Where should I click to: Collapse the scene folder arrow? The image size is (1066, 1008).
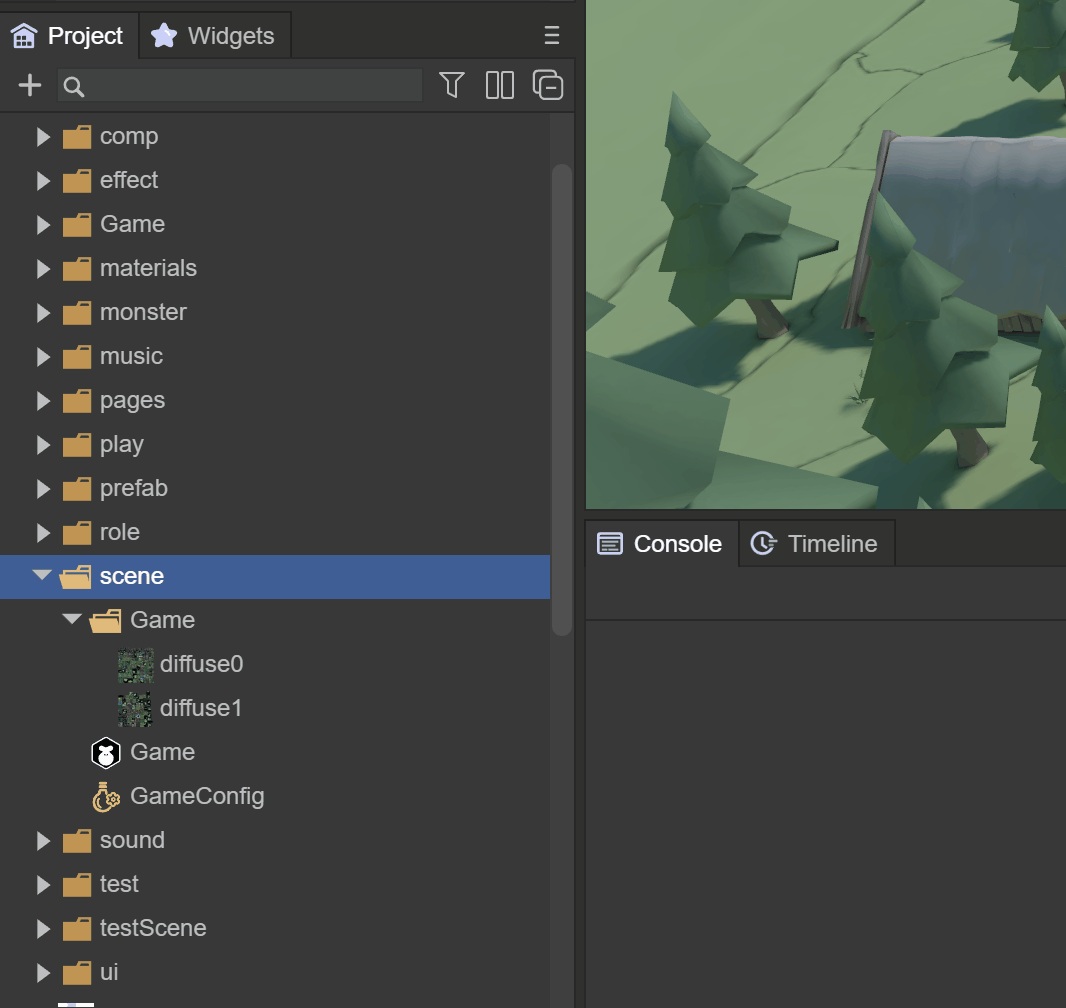(x=42, y=576)
